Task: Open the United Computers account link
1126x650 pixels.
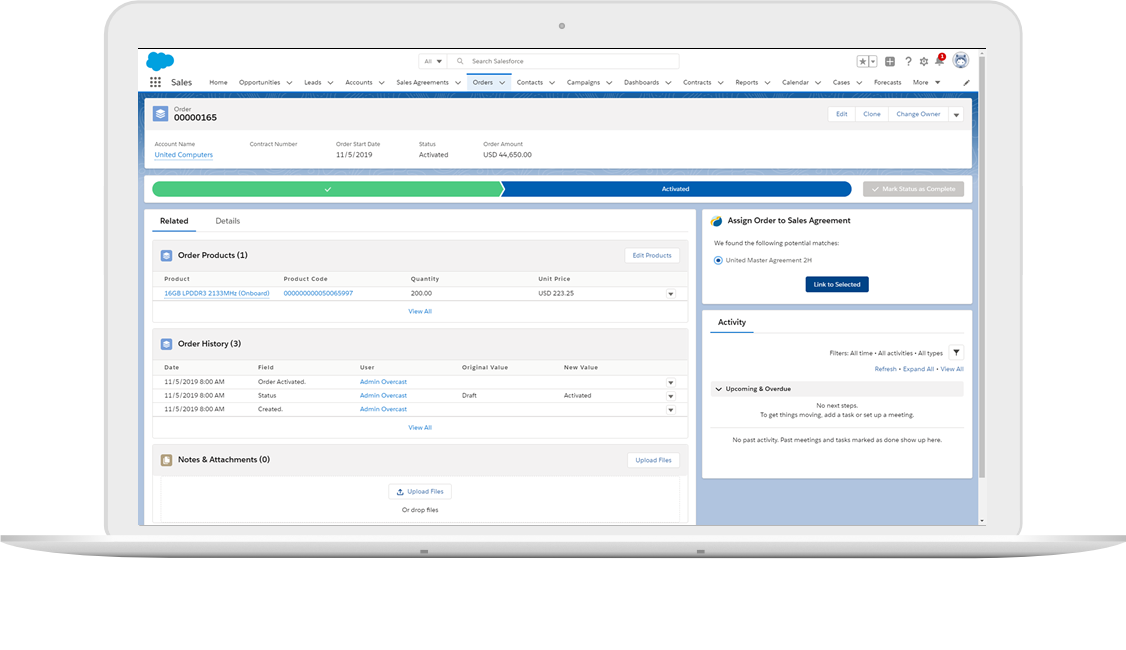Action: [x=183, y=155]
